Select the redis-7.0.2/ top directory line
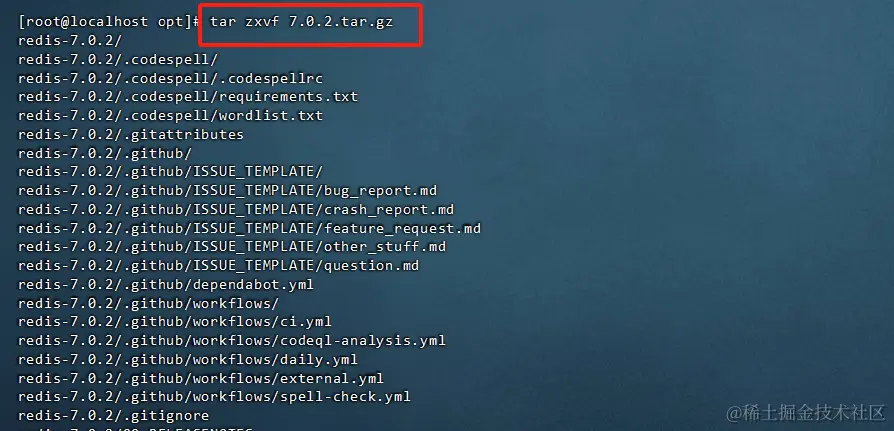 coord(70,40)
